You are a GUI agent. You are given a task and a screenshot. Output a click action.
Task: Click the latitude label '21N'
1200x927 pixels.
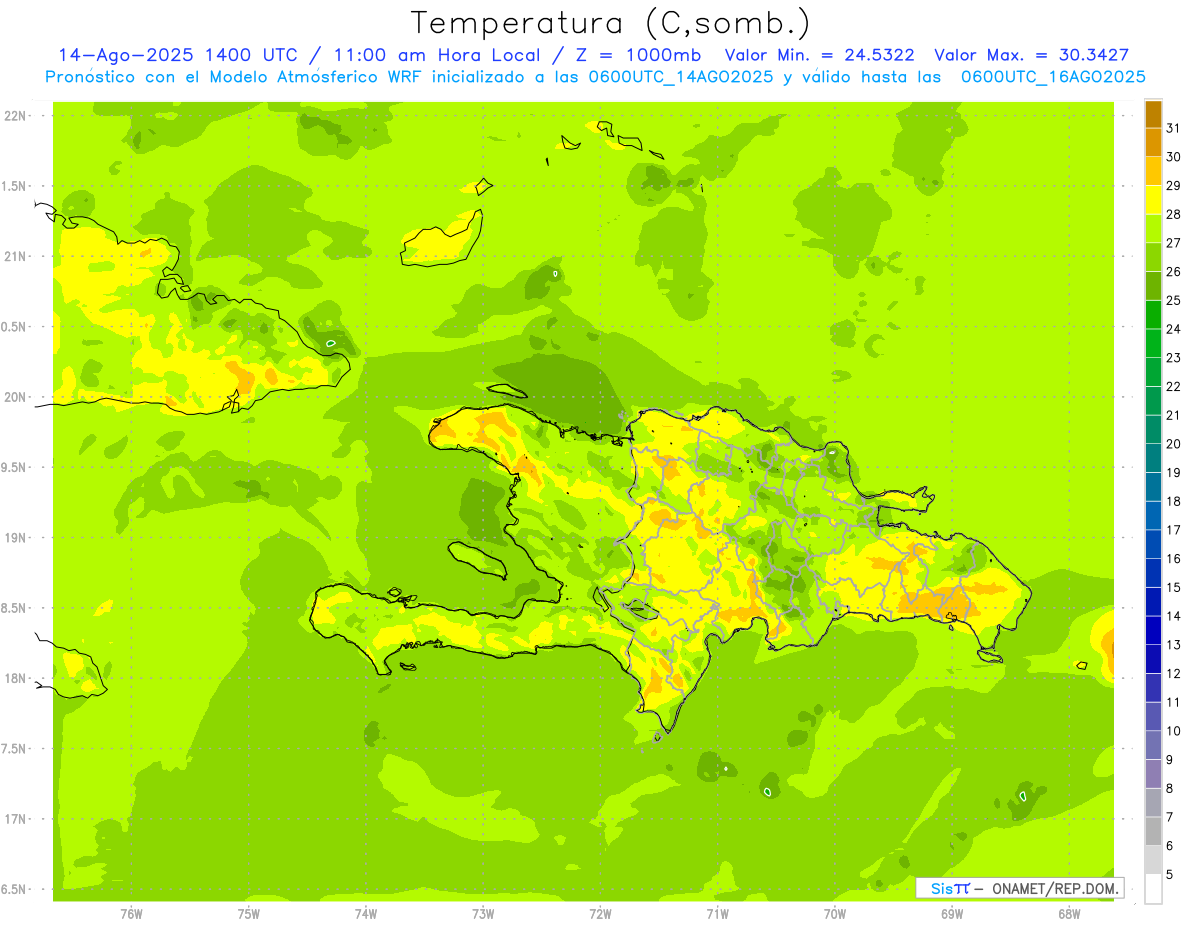(16, 257)
